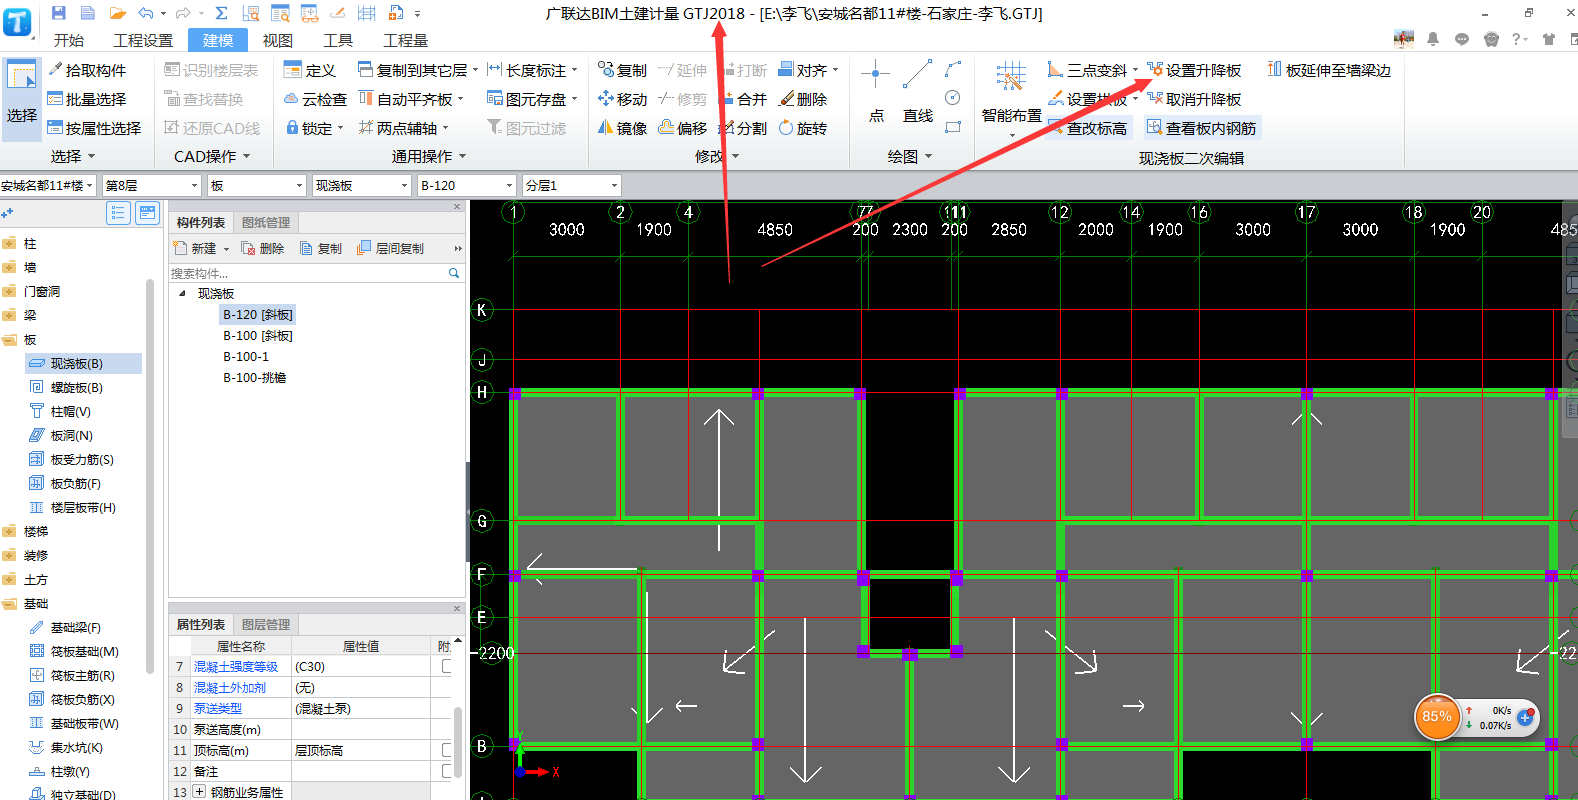Click the 混凝土外加剂 property link
The height and width of the screenshot is (800, 1578).
pyautogui.click(x=230, y=688)
